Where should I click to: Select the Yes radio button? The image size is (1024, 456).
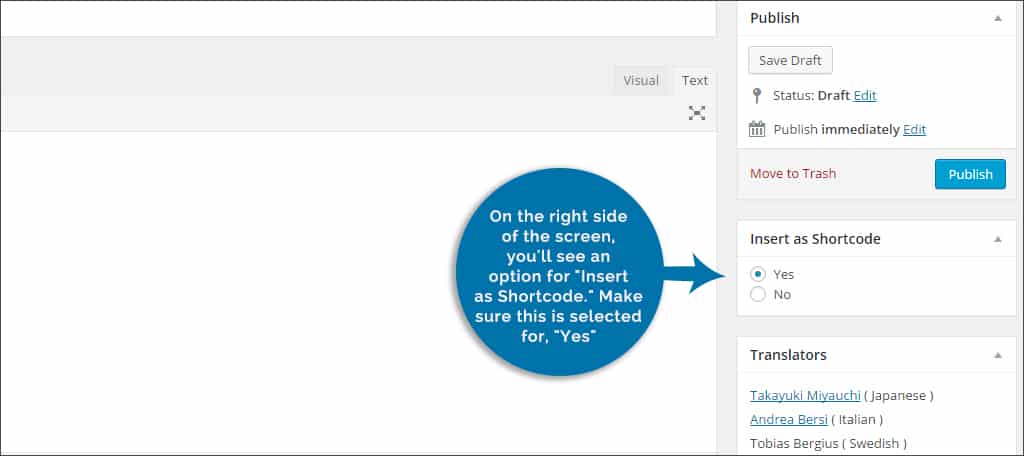tap(758, 274)
